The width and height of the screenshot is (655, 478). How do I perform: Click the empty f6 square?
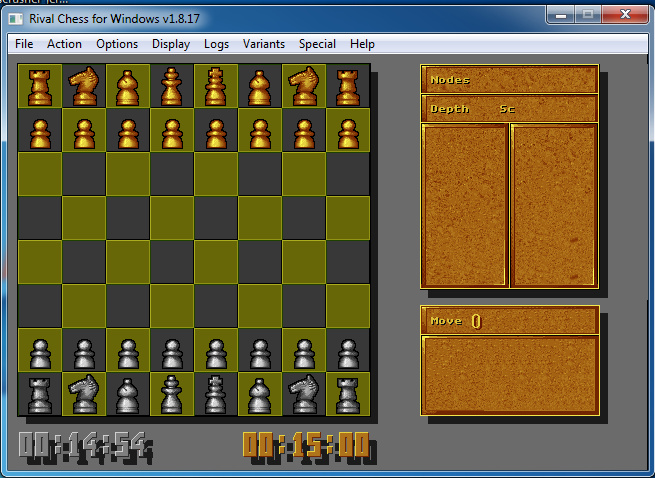coord(260,174)
